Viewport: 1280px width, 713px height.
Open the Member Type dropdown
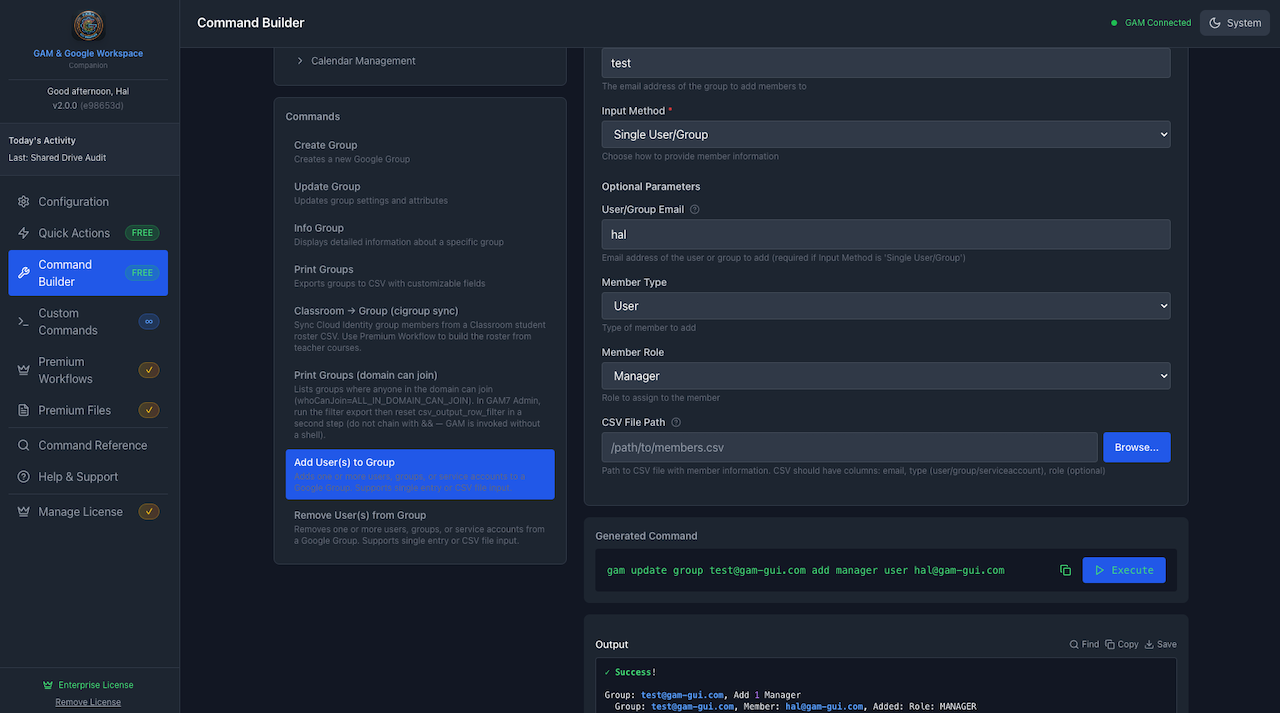pos(886,306)
